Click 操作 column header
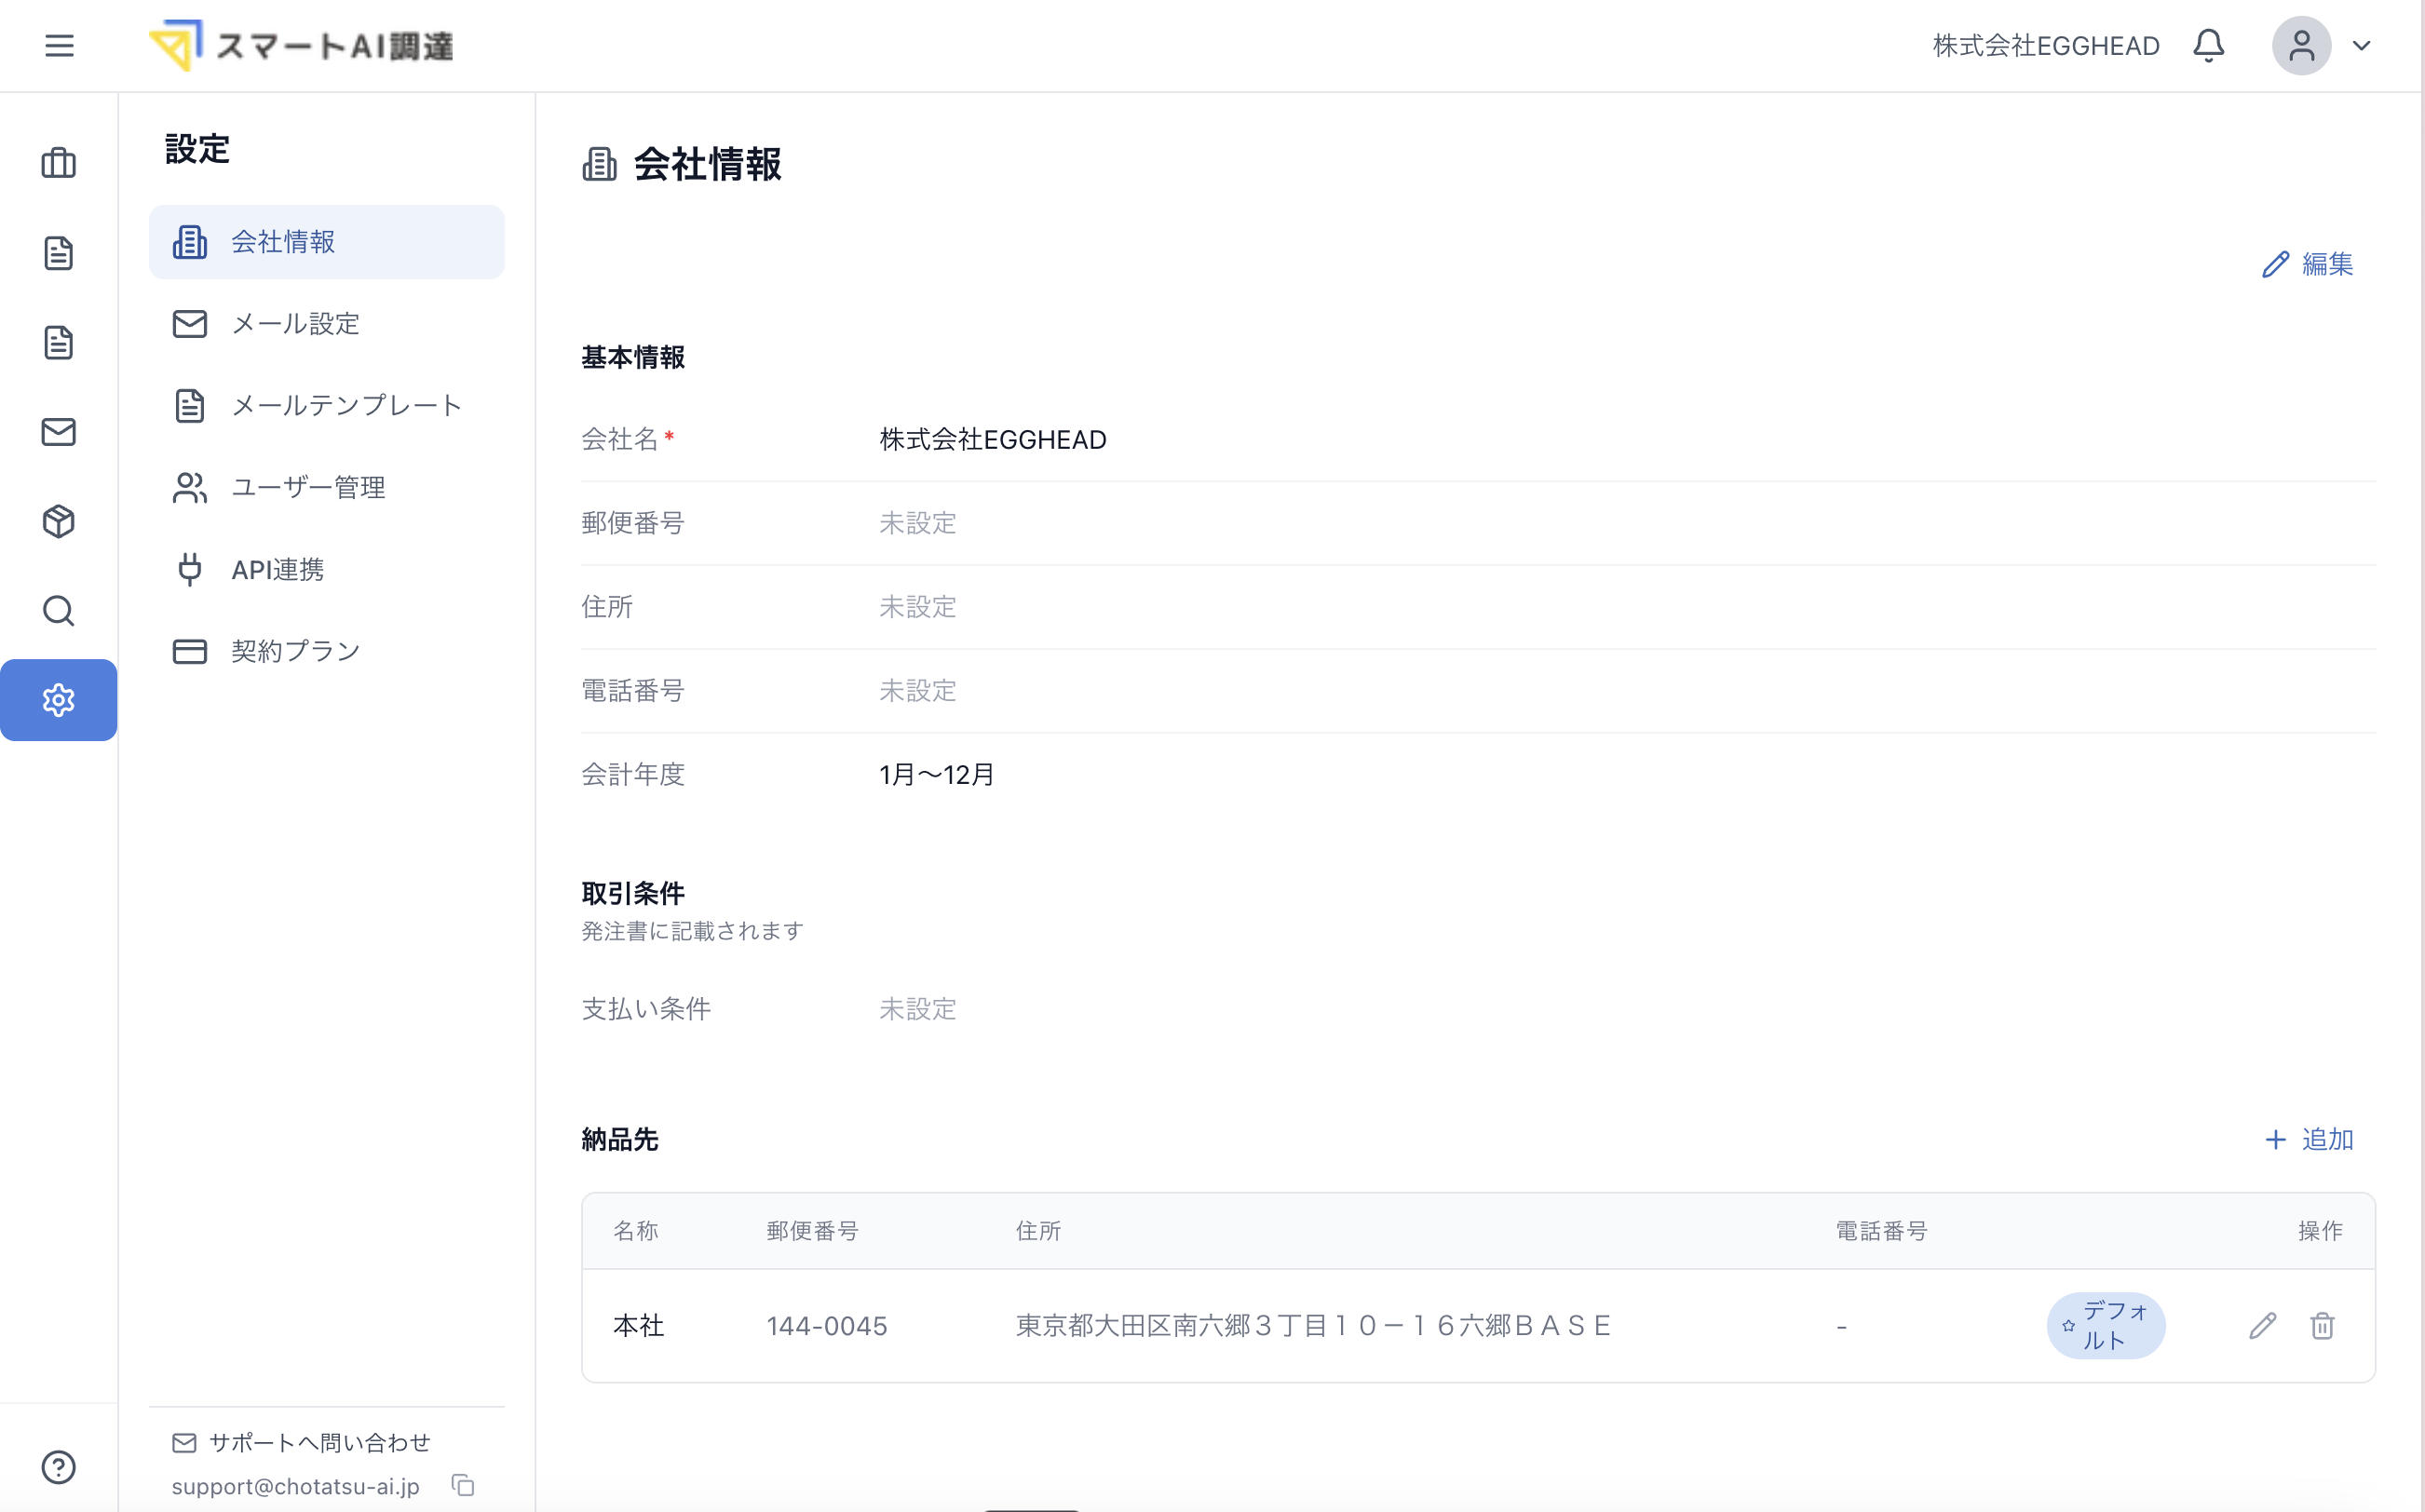This screenshot has width=2425, height=1512. 2321,1231
